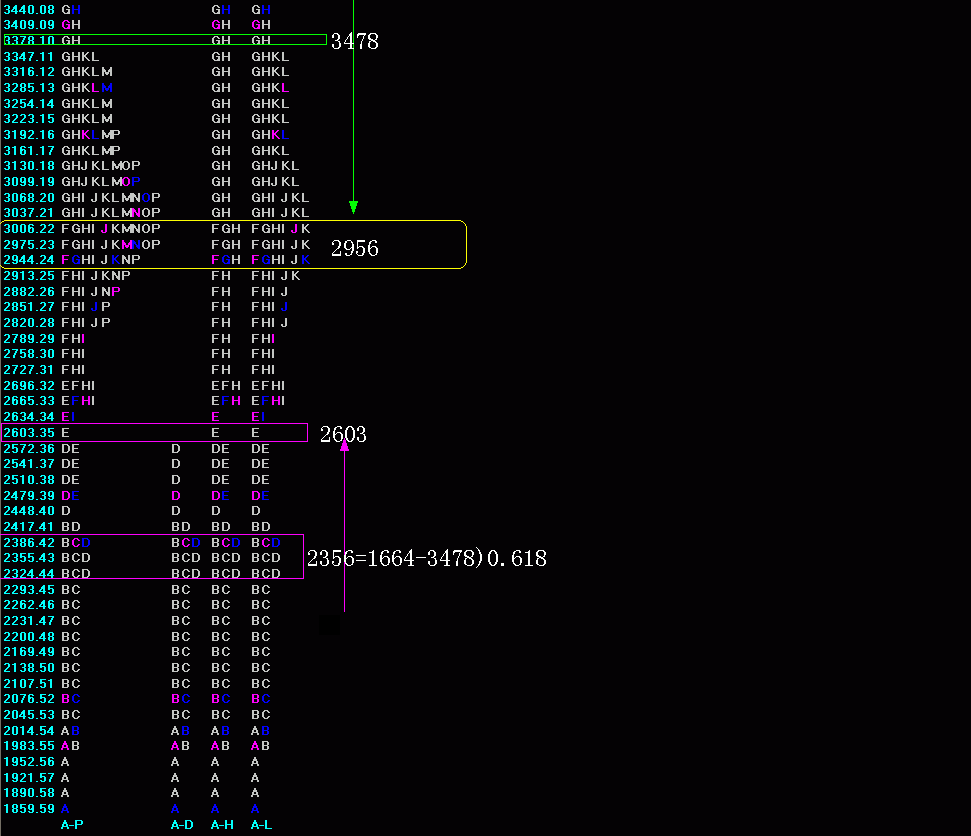Select price 3068.20
971x836 pixels.
(29, 198)
